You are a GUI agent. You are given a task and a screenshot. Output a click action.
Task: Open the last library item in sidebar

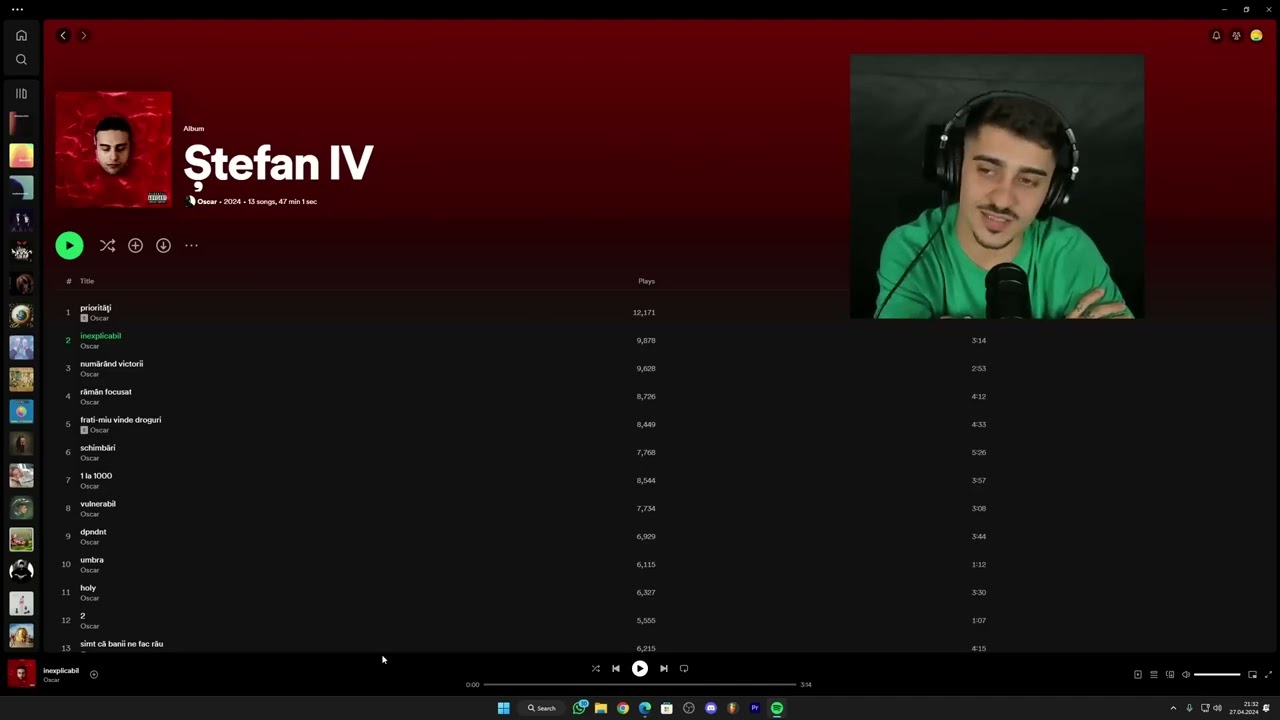click(x=21, y=635)
